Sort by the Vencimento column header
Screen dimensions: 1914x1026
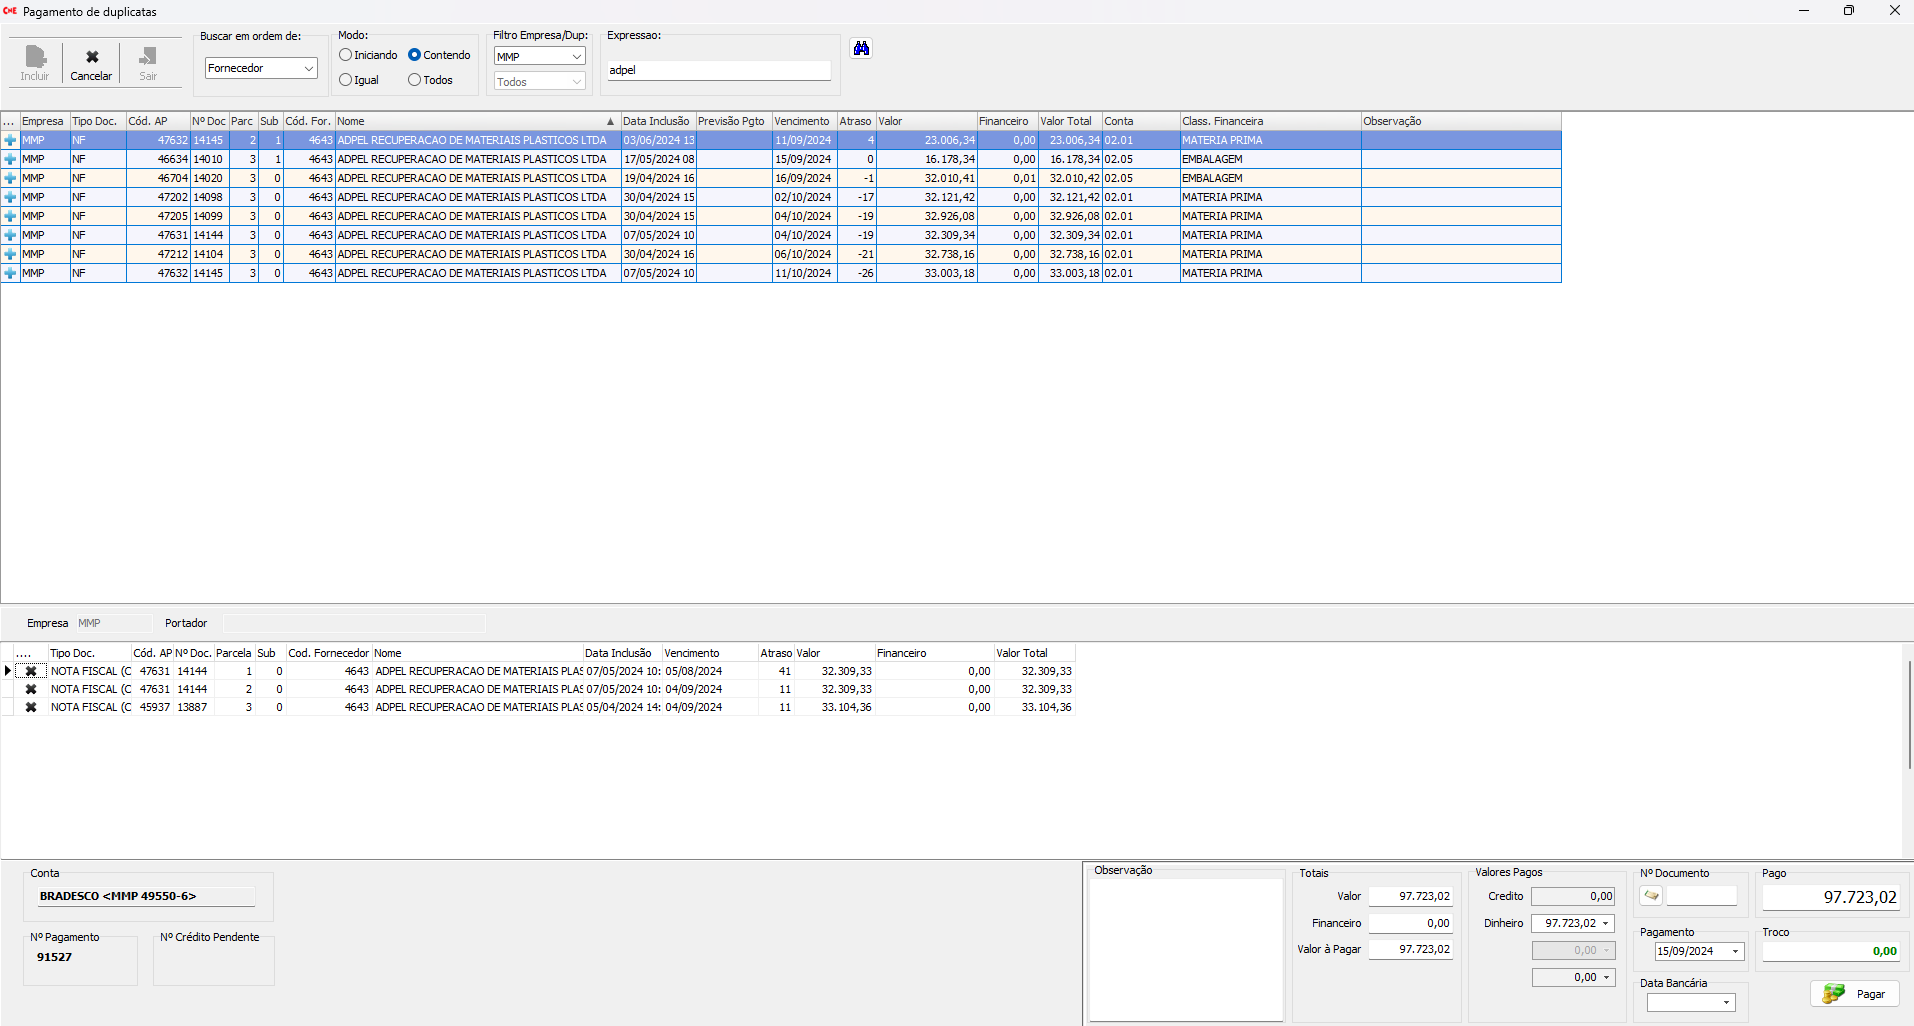(802, 121)
